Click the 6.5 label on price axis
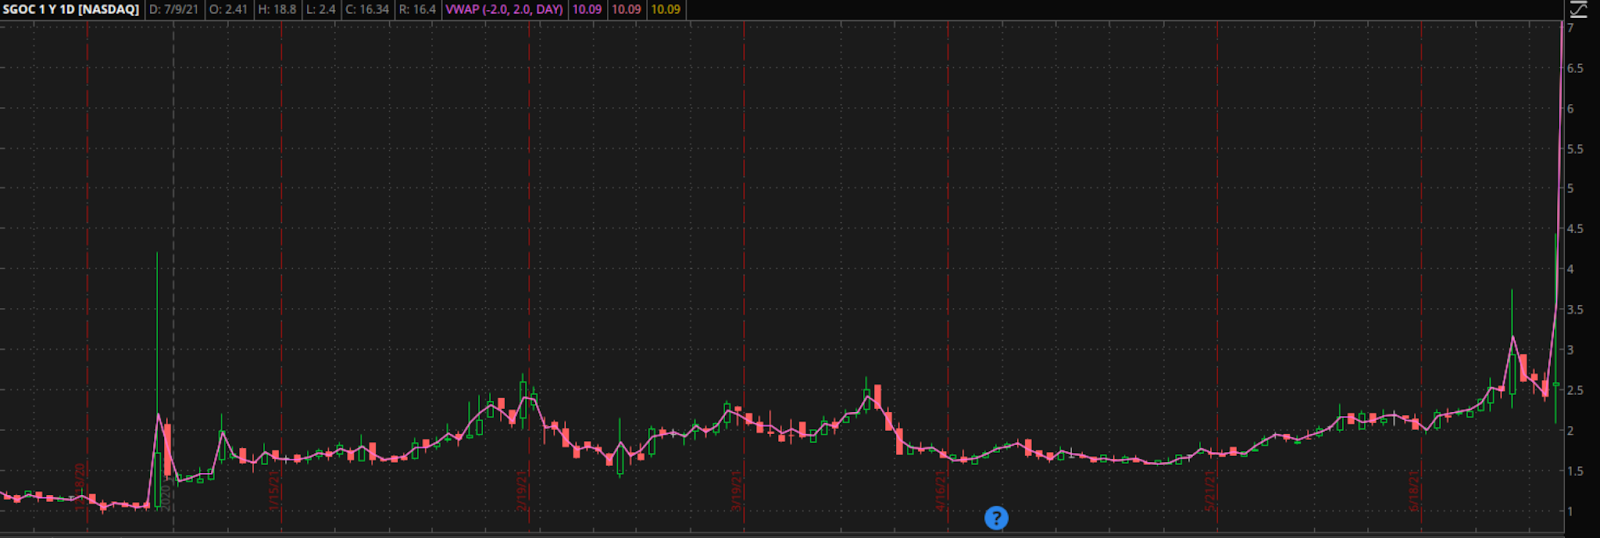 click(1575, 68)
